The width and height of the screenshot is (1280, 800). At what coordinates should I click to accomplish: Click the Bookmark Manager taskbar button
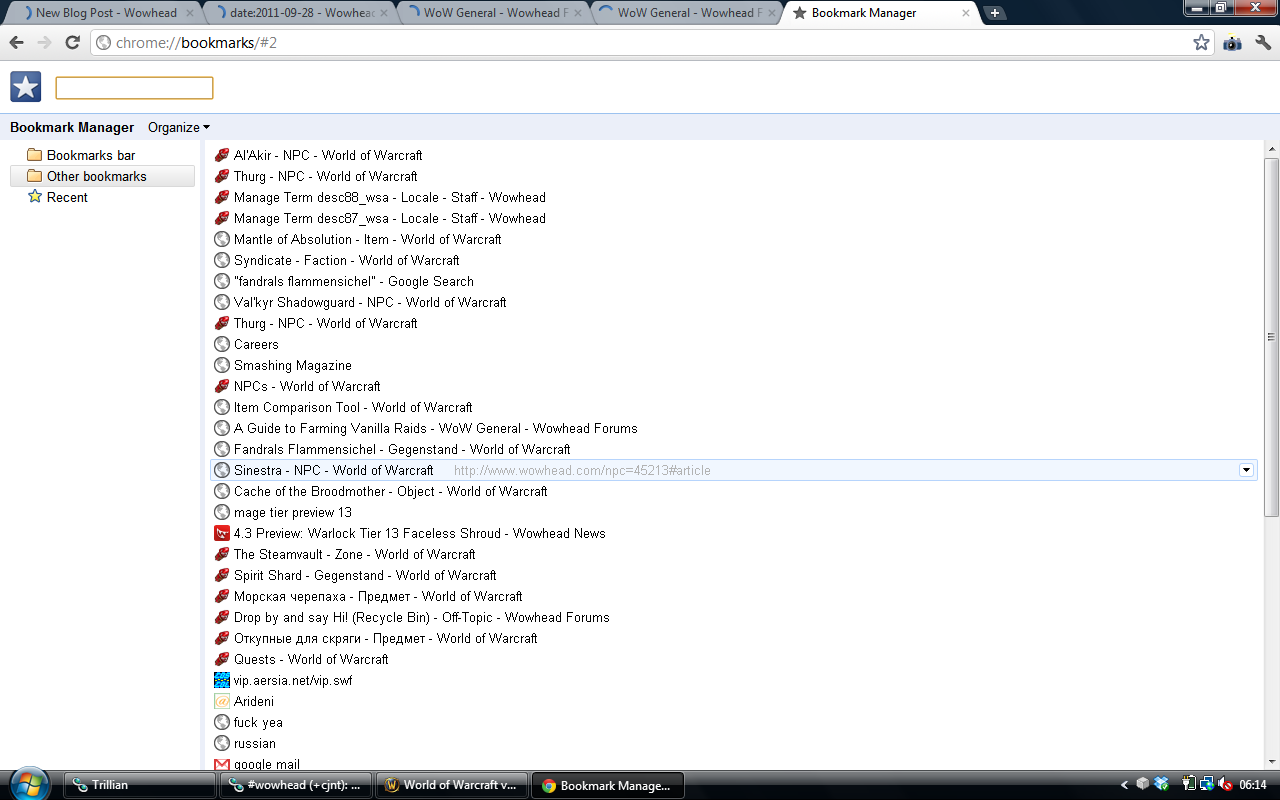(x=608, y=785)
